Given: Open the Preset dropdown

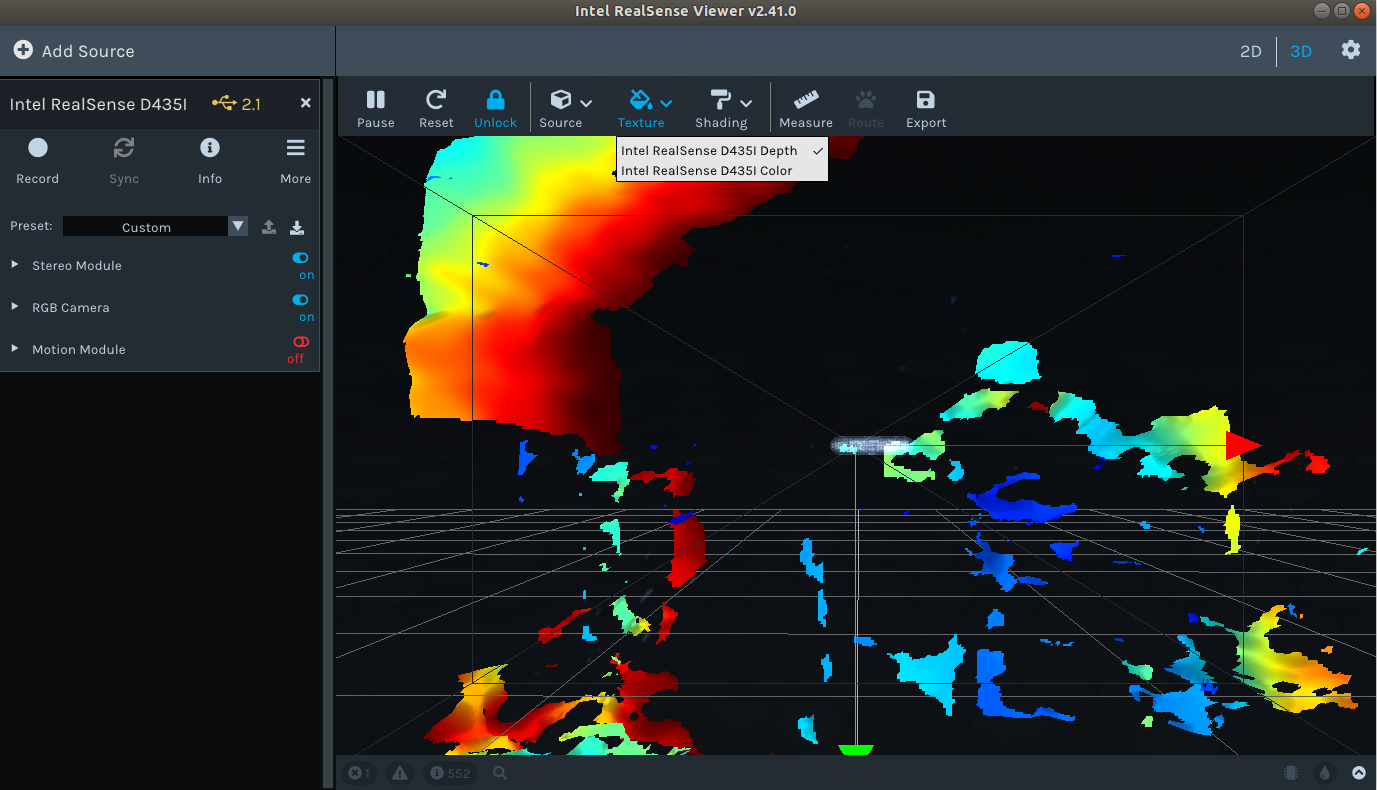Looking at the screenshot, I should tap(237, 226).
